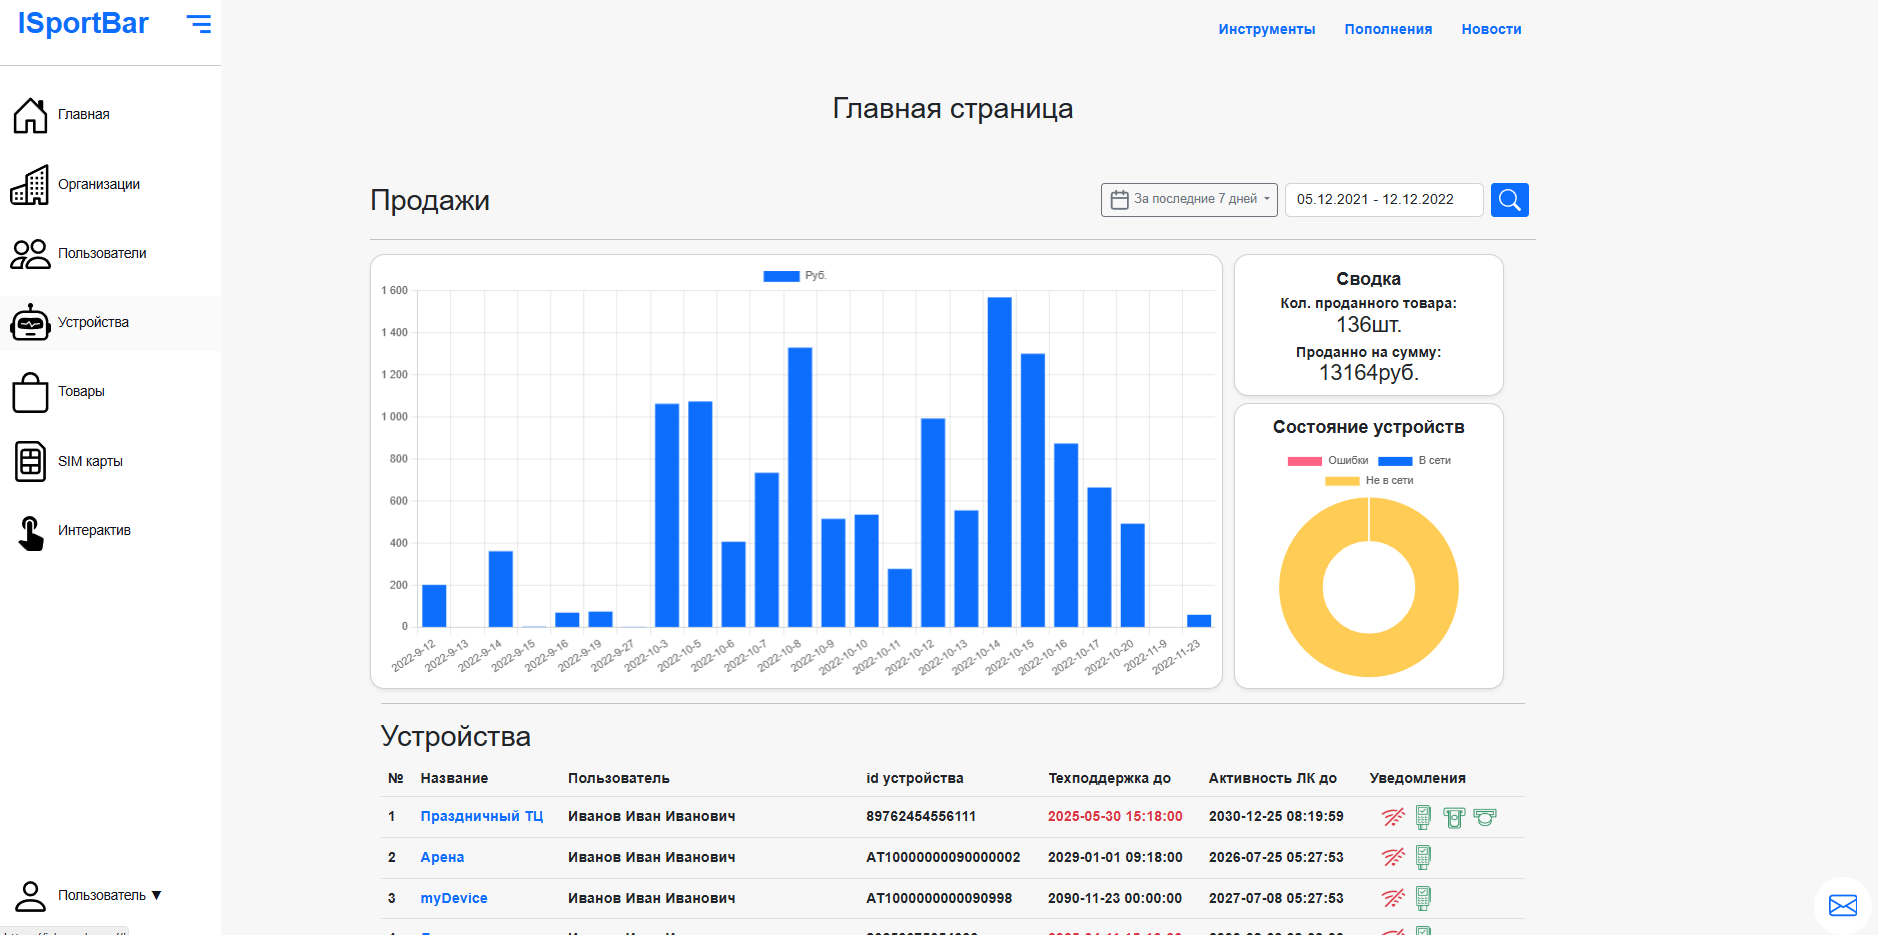1878x935 pixels.
Task: Collapse sidebar with the hamburger menu icon
Action: (199, 24)
